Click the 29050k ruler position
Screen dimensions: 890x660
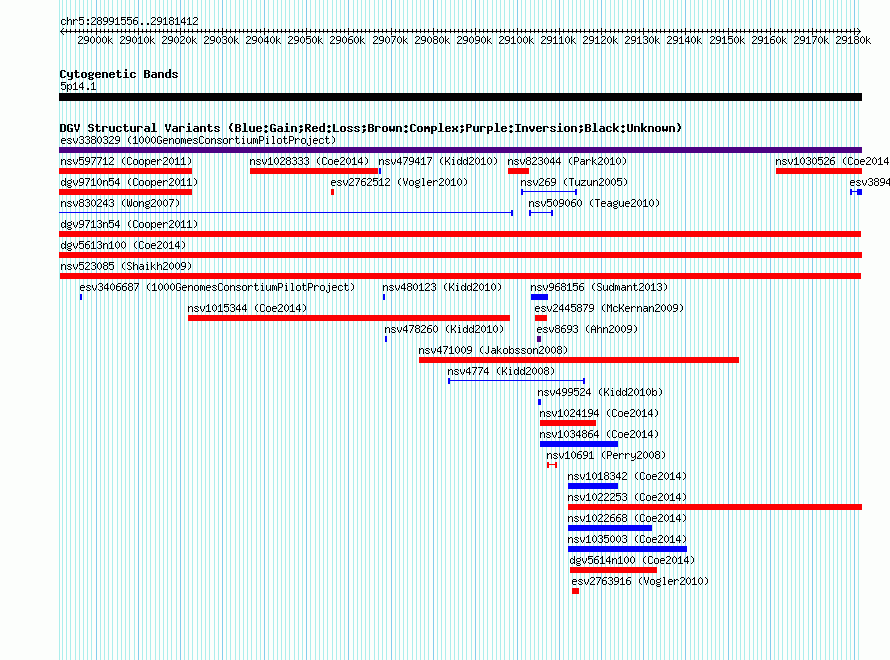coord(305,40)
